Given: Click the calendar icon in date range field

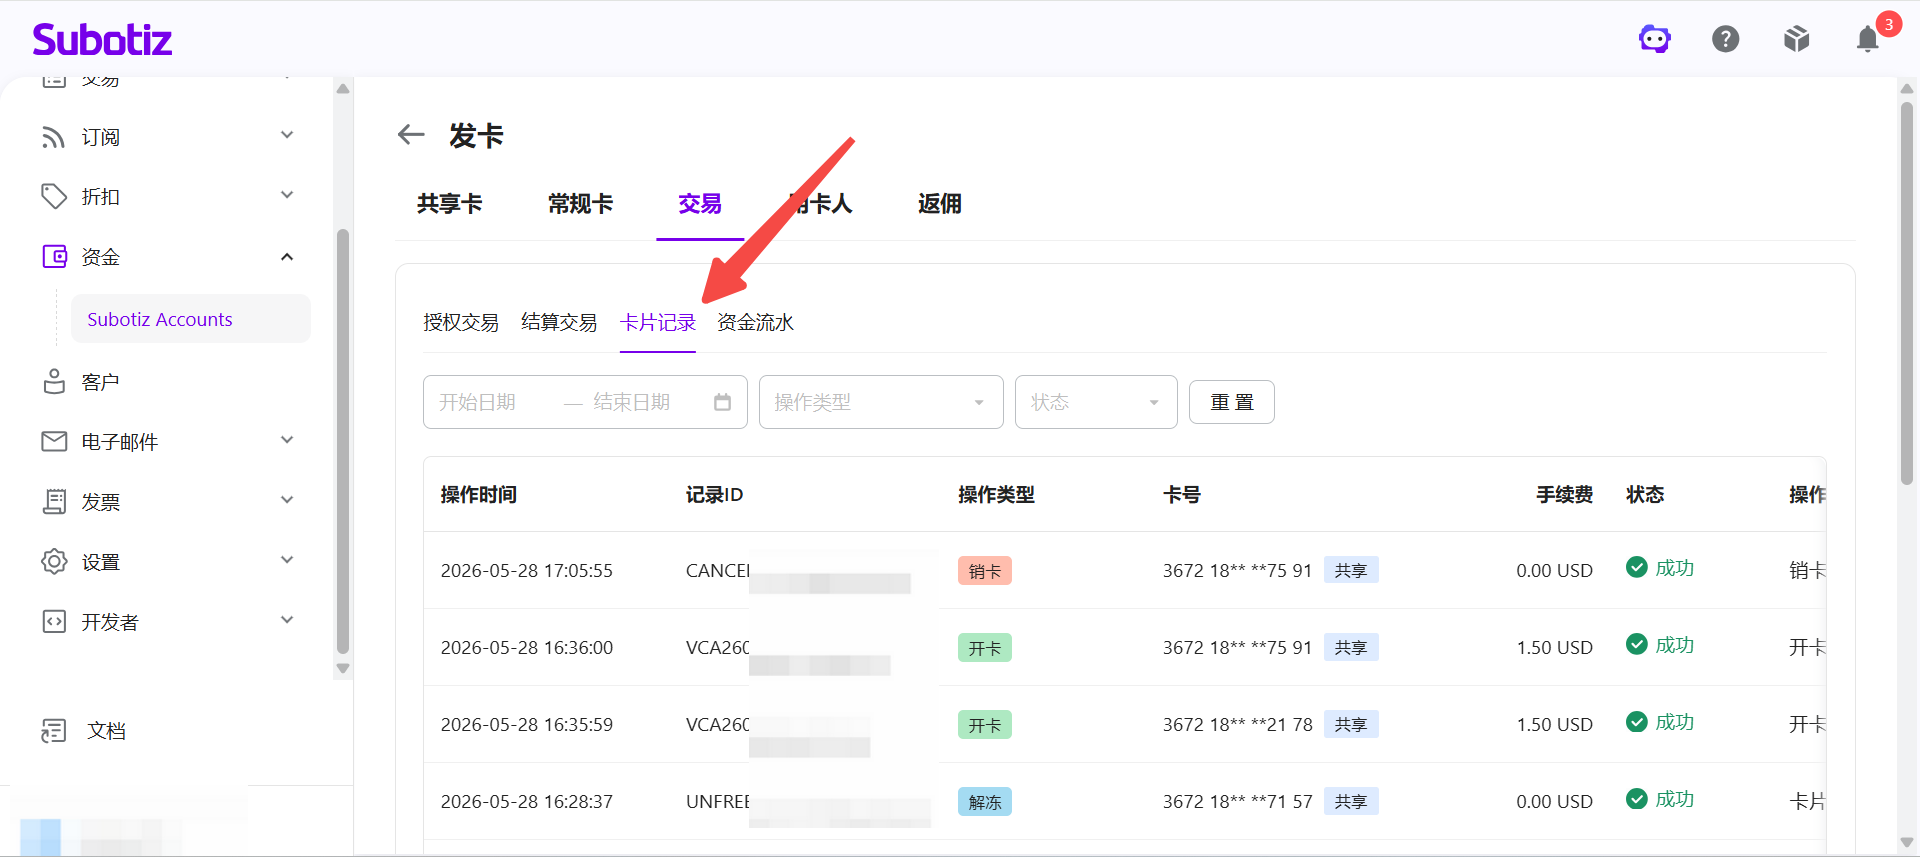Looking at the screenshot, I should 723,402.
